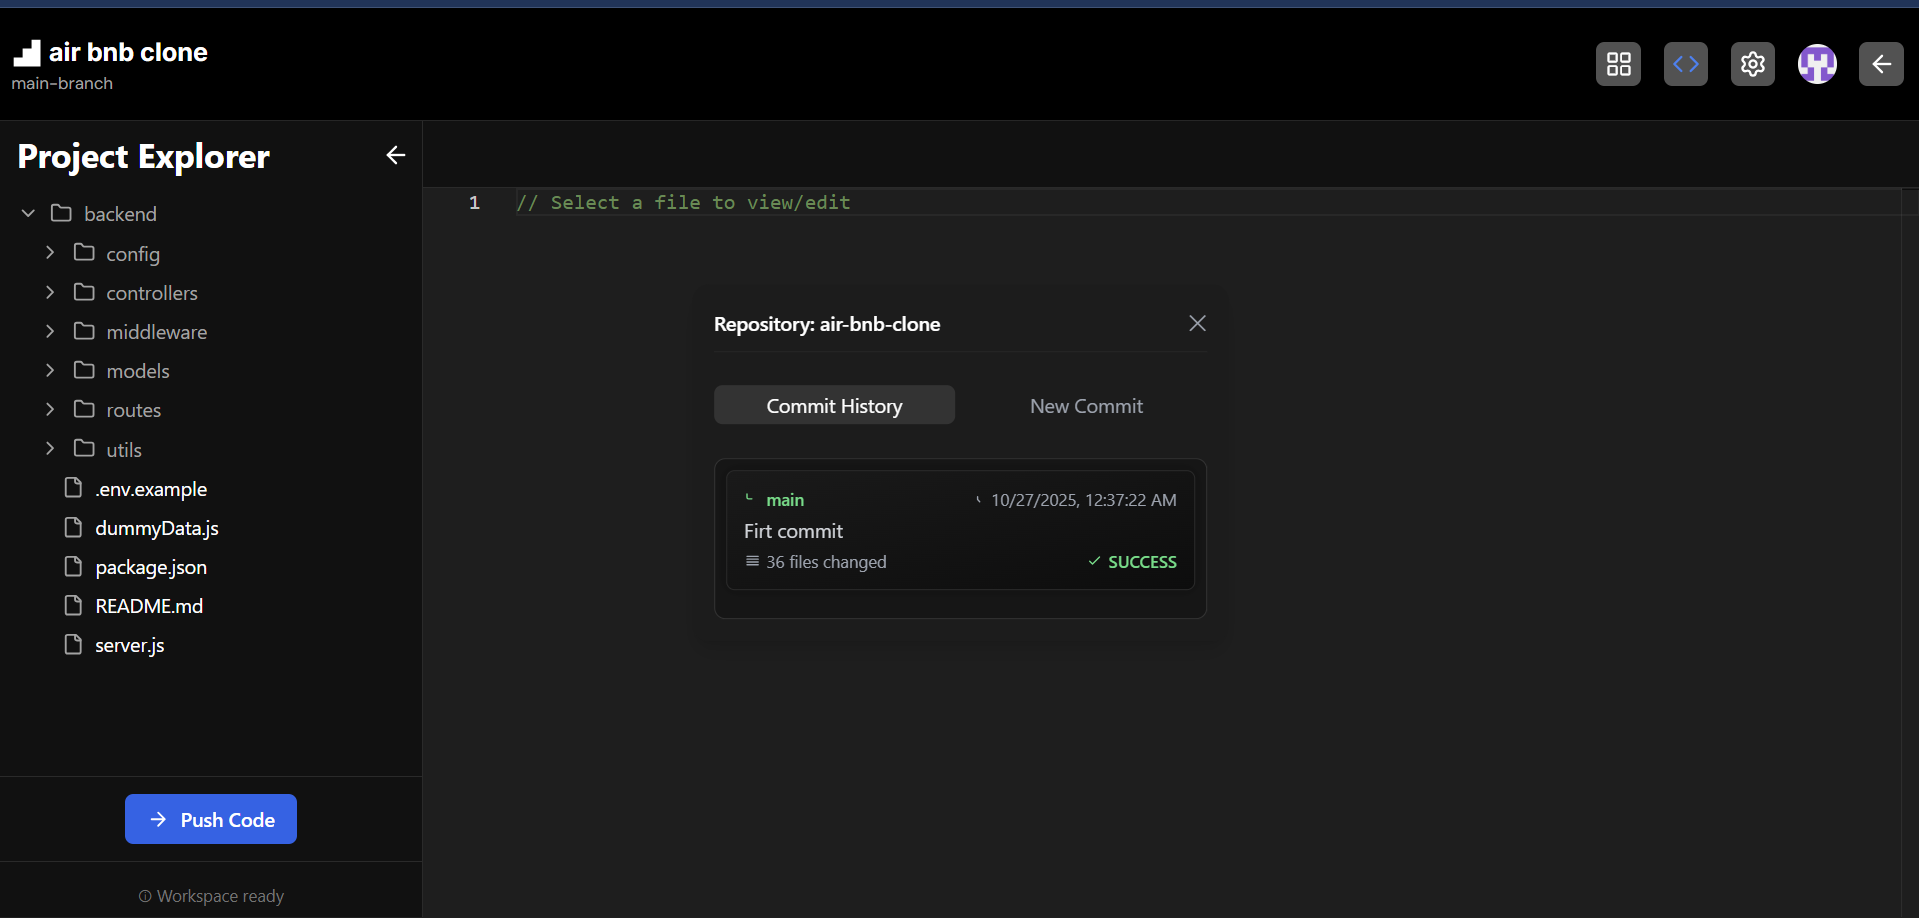The width and height of the screenshot is (1919, 918).
Task: Collapse the backend folder chevron
Action: pyautogui.click(x=28, y=213)
